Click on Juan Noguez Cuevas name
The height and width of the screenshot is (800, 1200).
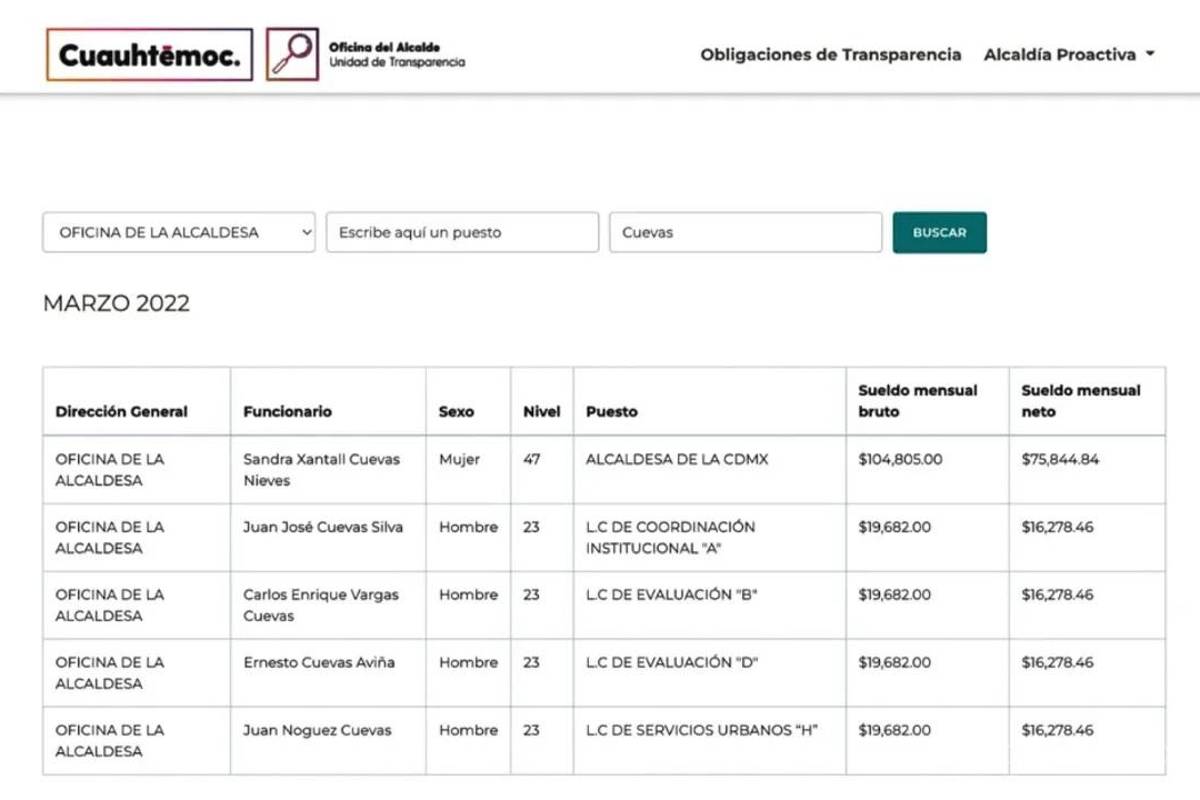click(x=317, y=730)
